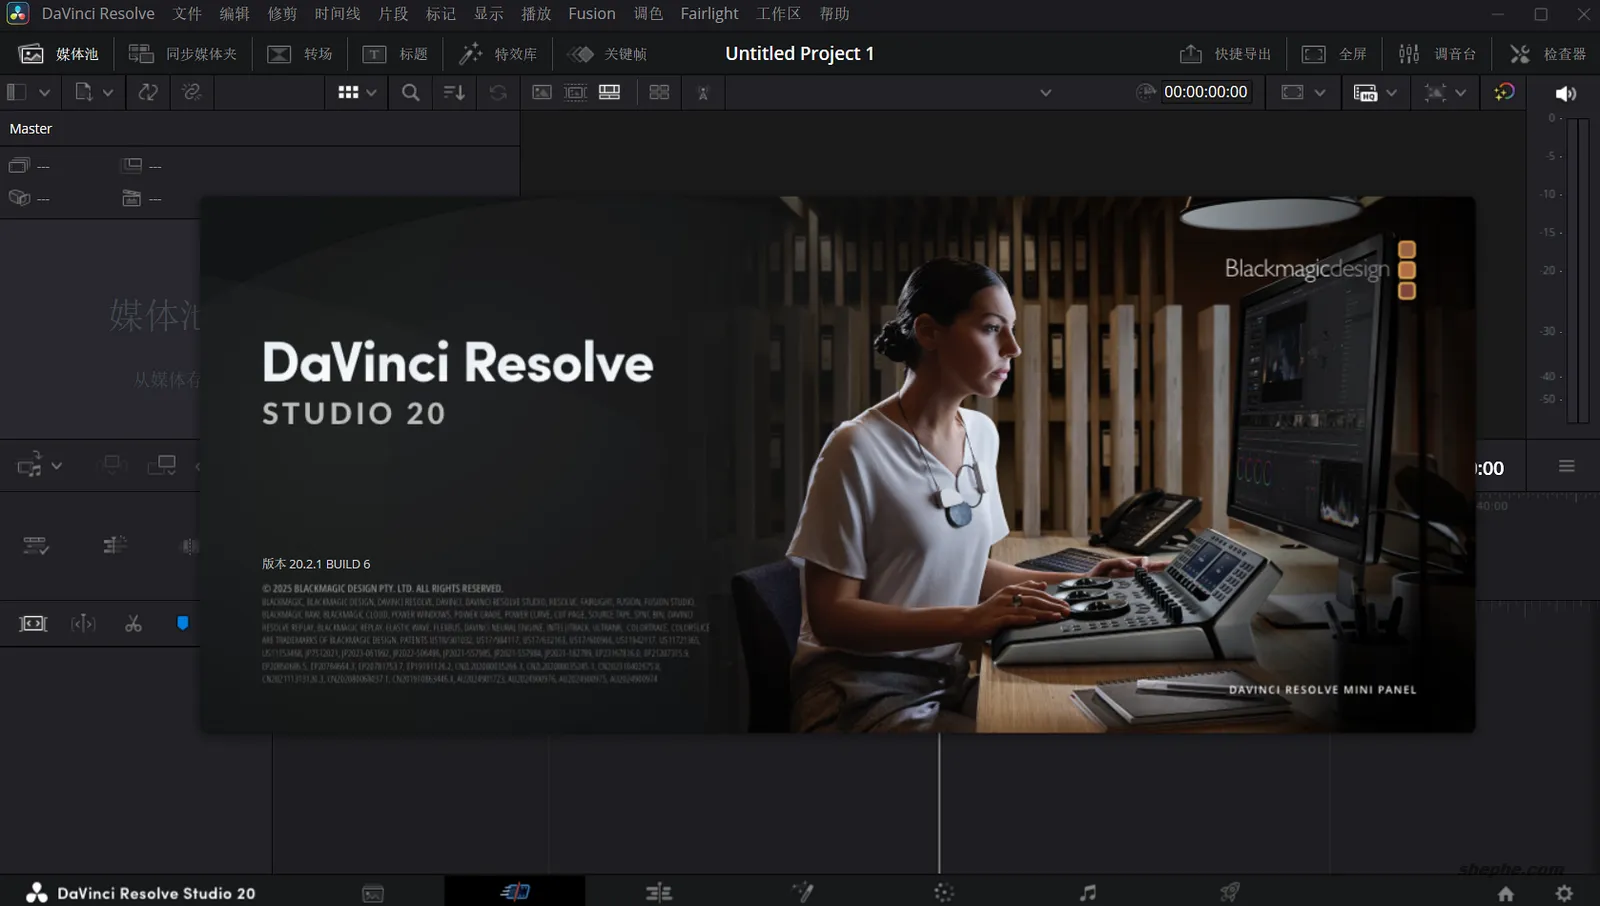Expand the viewer clip name dropdown chevron
Viewport: 1600px width, 906px height.
1045,93
